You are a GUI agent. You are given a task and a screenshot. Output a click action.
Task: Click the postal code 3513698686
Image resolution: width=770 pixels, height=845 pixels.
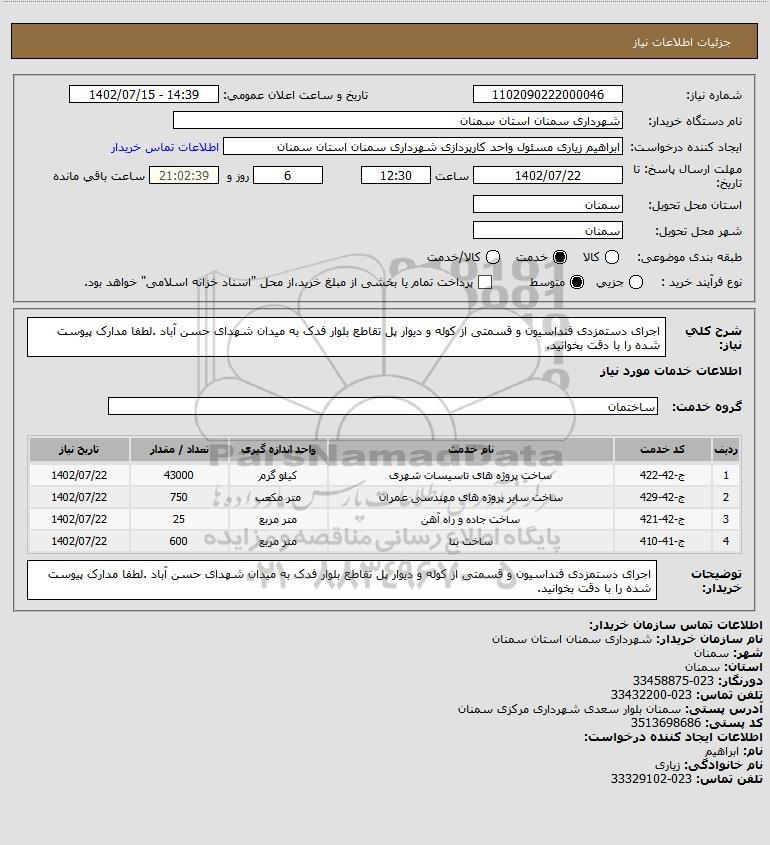point(666,723)
